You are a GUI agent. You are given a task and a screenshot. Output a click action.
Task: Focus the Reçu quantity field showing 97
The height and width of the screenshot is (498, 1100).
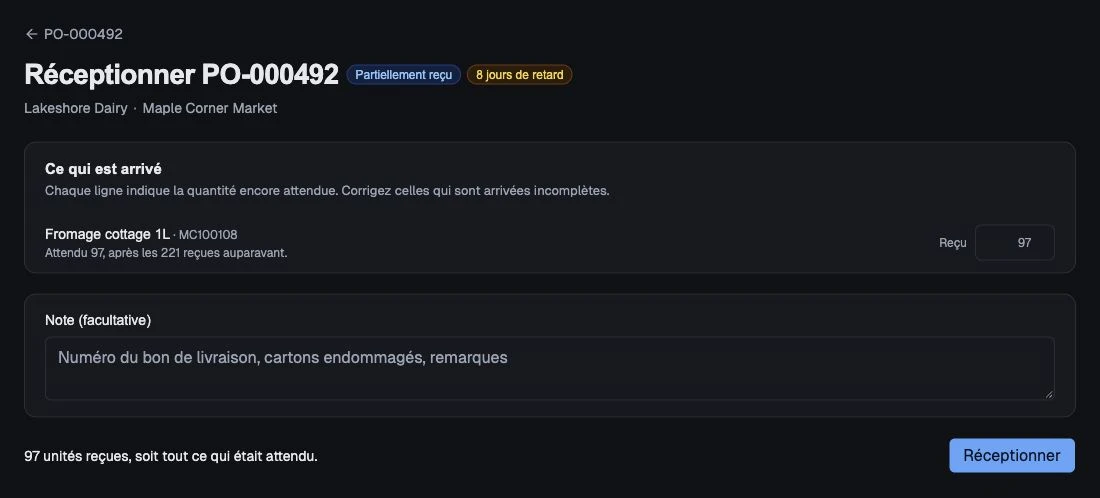click(1014, 243)
